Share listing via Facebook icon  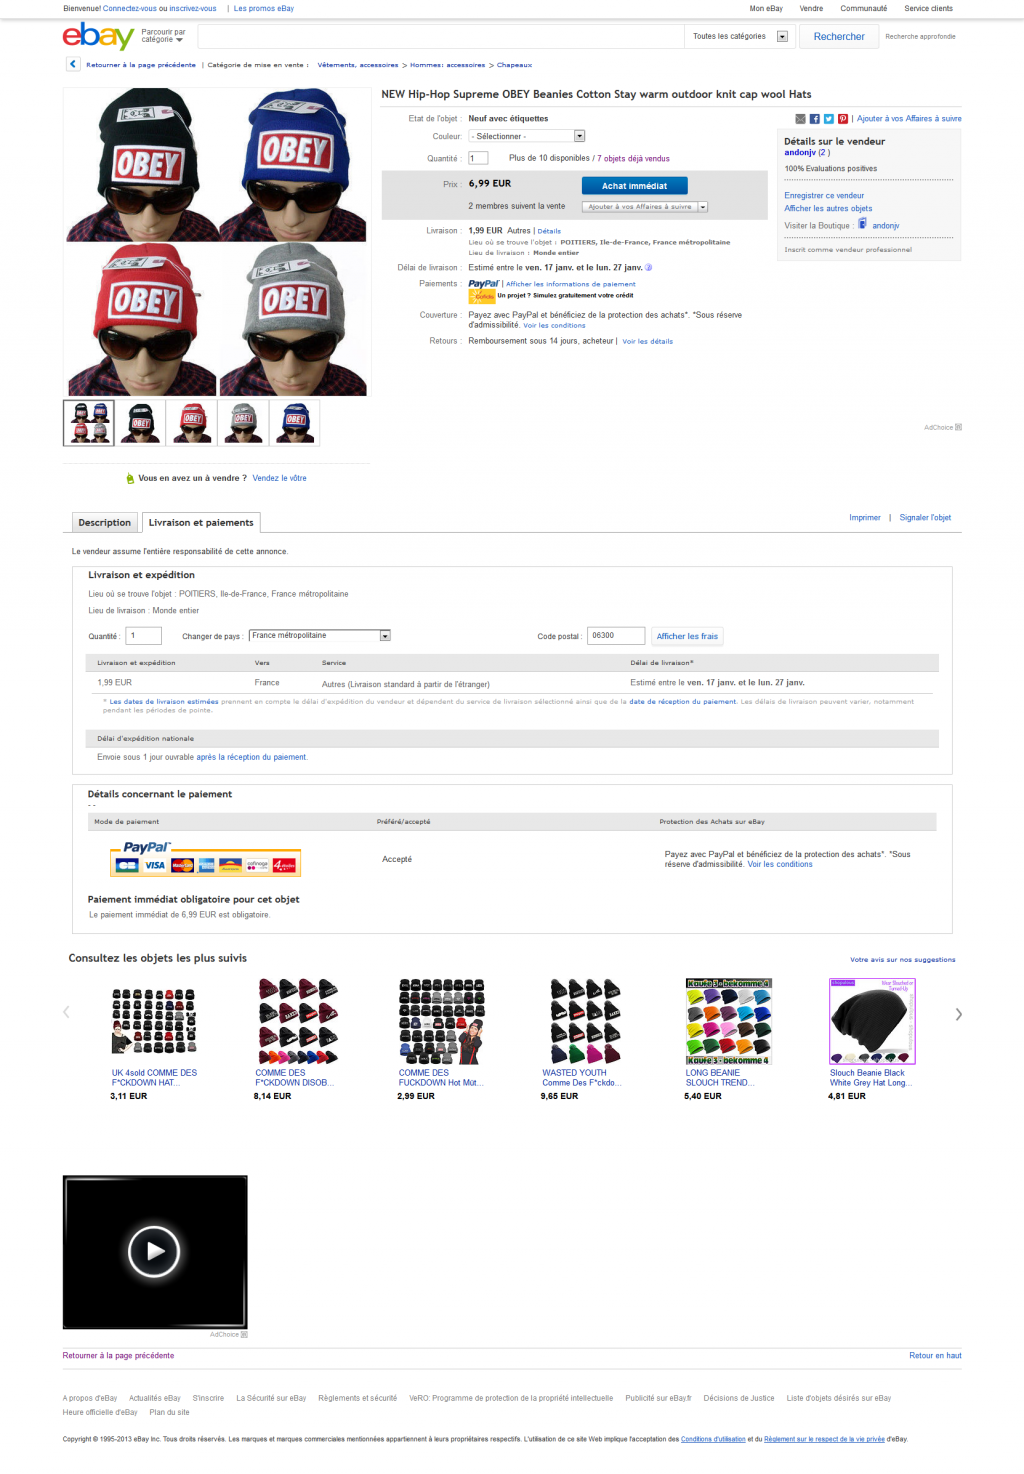coord(815,119)
